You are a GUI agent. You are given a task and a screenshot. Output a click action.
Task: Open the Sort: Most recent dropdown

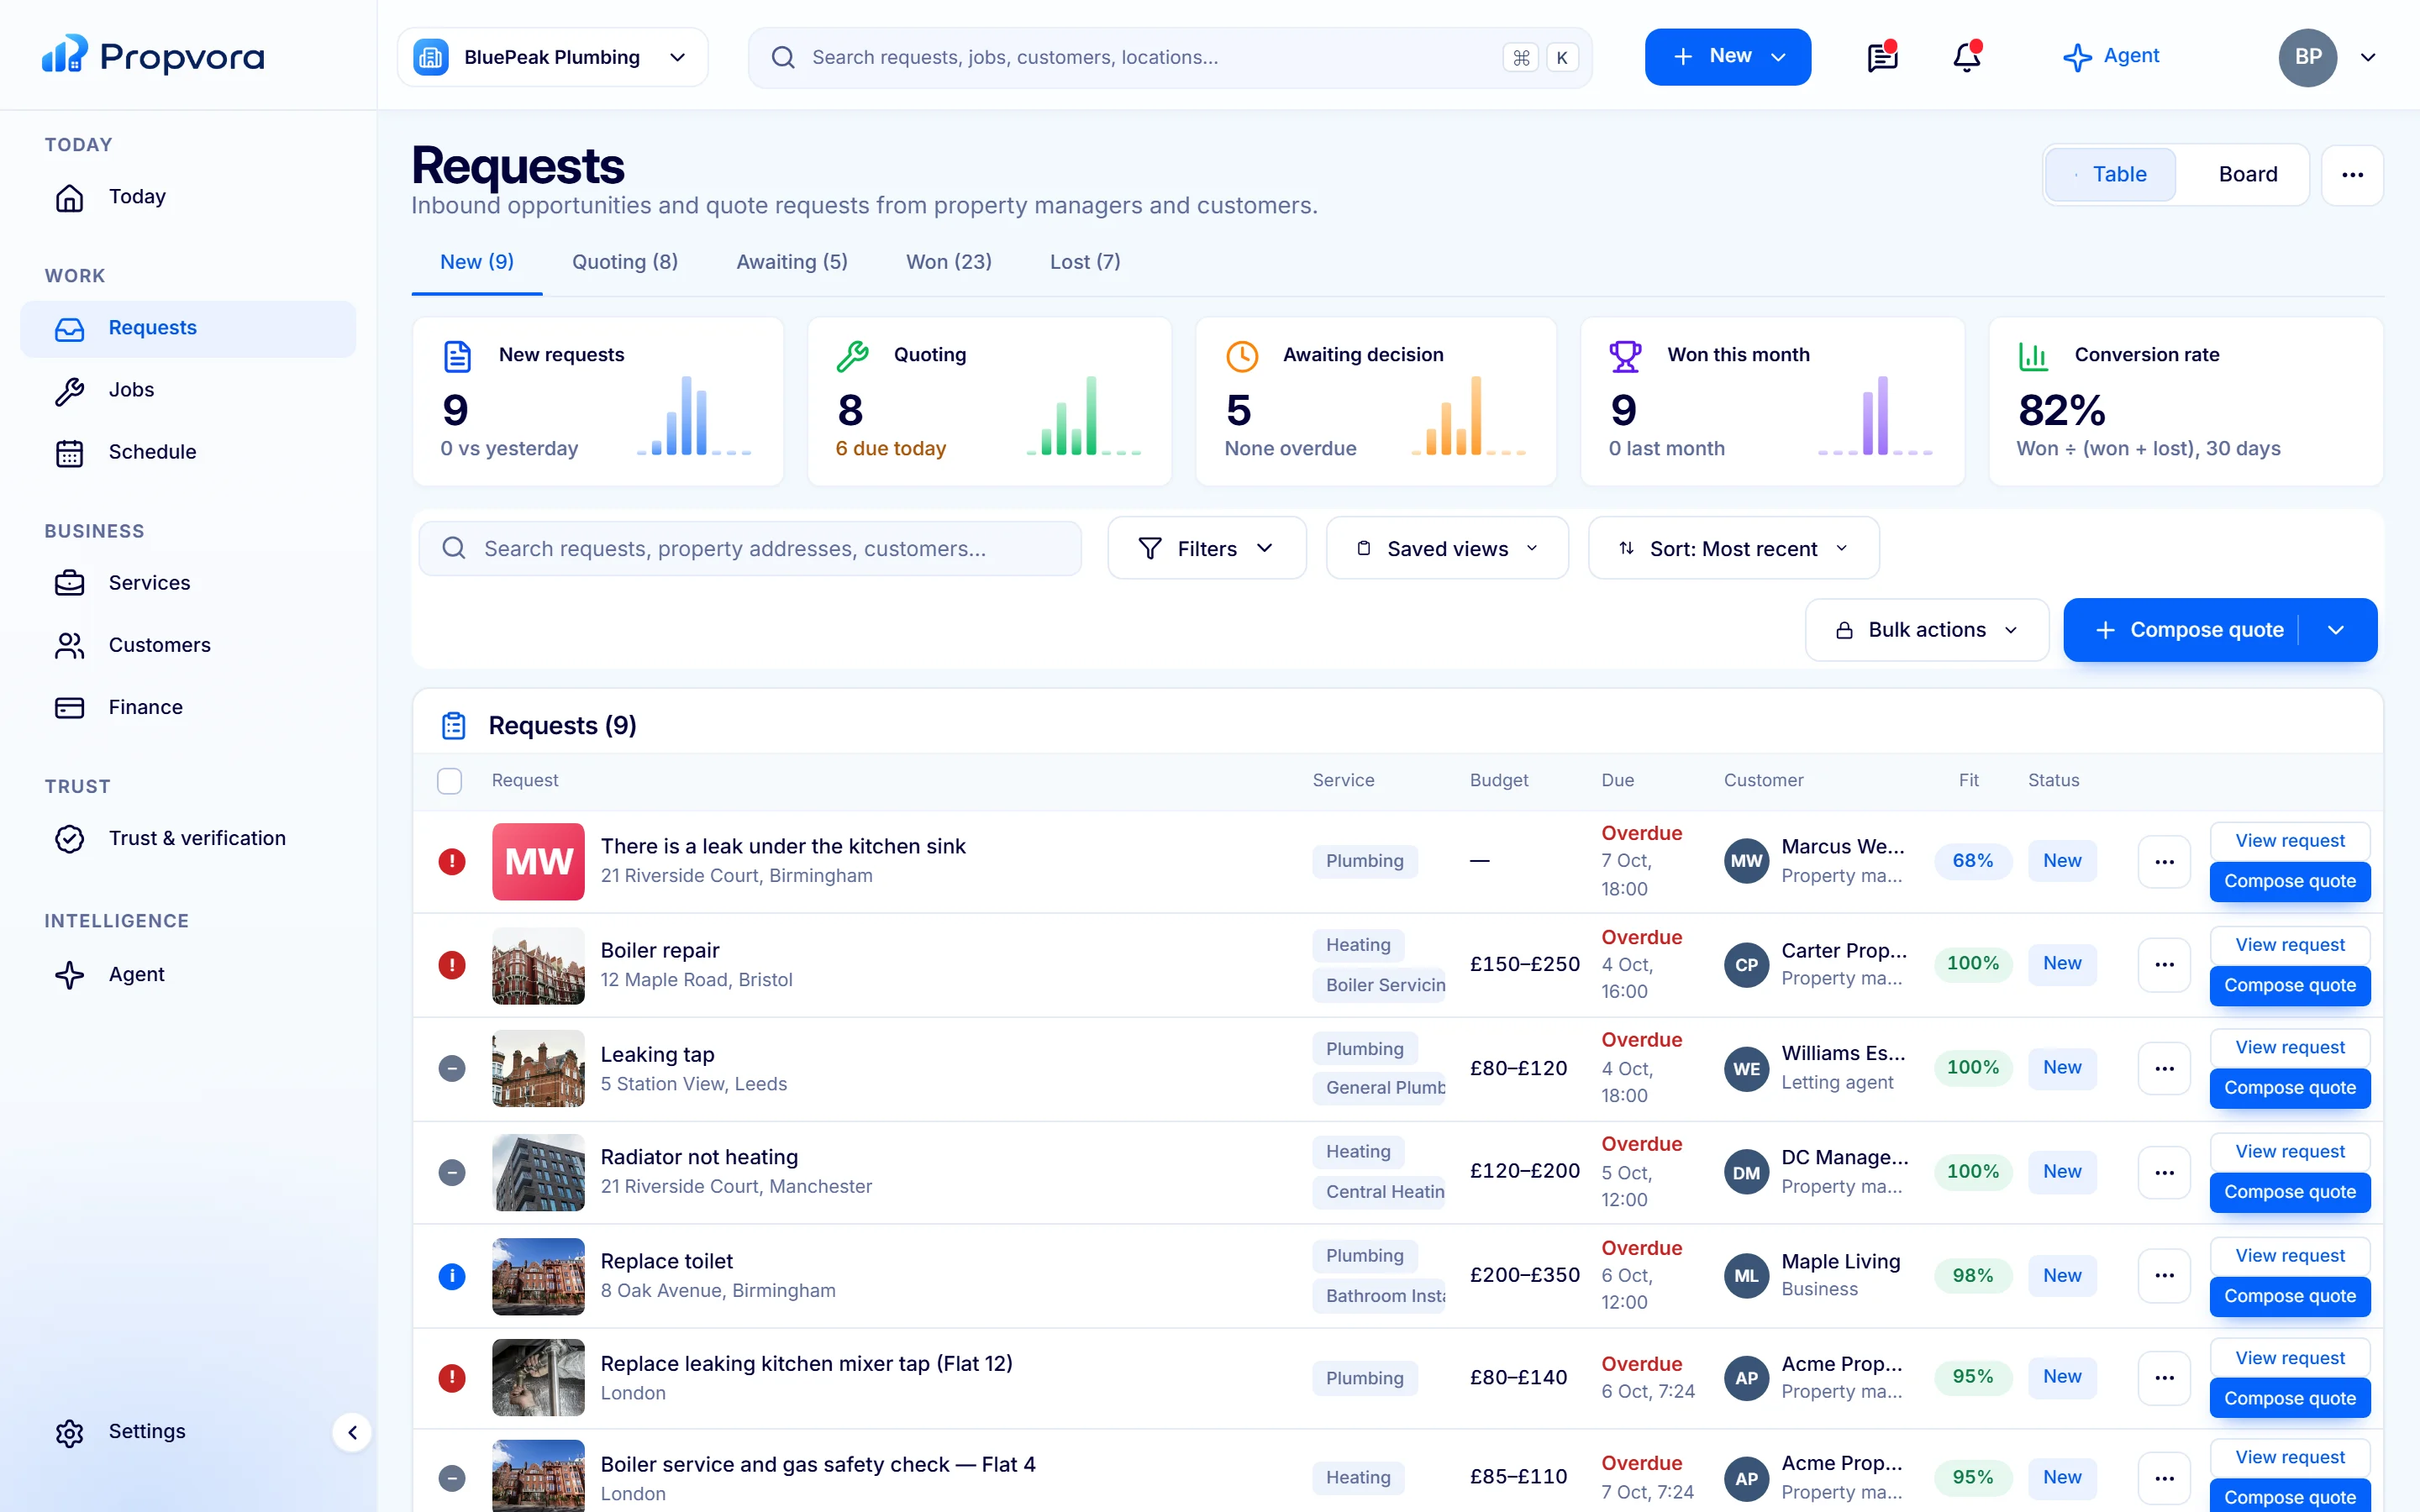point(1734,548)
